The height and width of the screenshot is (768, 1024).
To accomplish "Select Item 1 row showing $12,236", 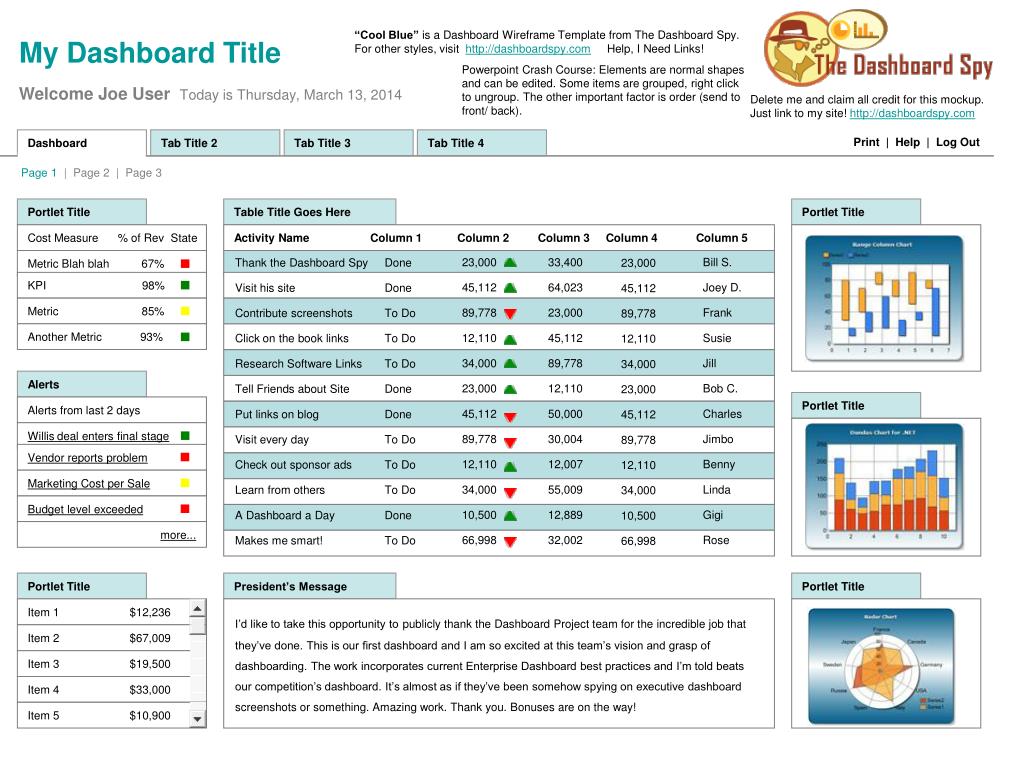I will [x=104, y=613].
